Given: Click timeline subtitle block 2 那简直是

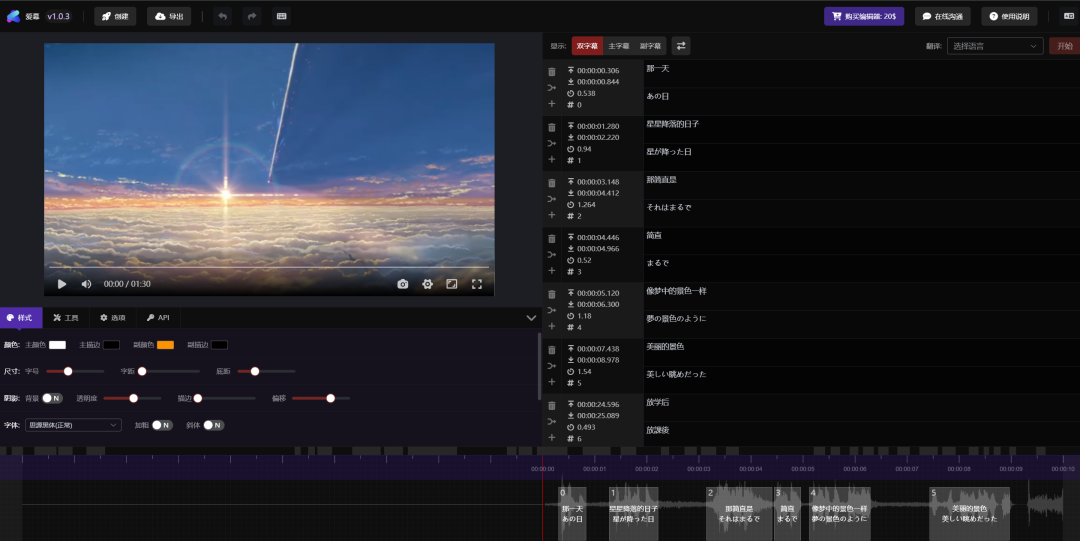Looking at the screenshot, I should coord(739,513).
